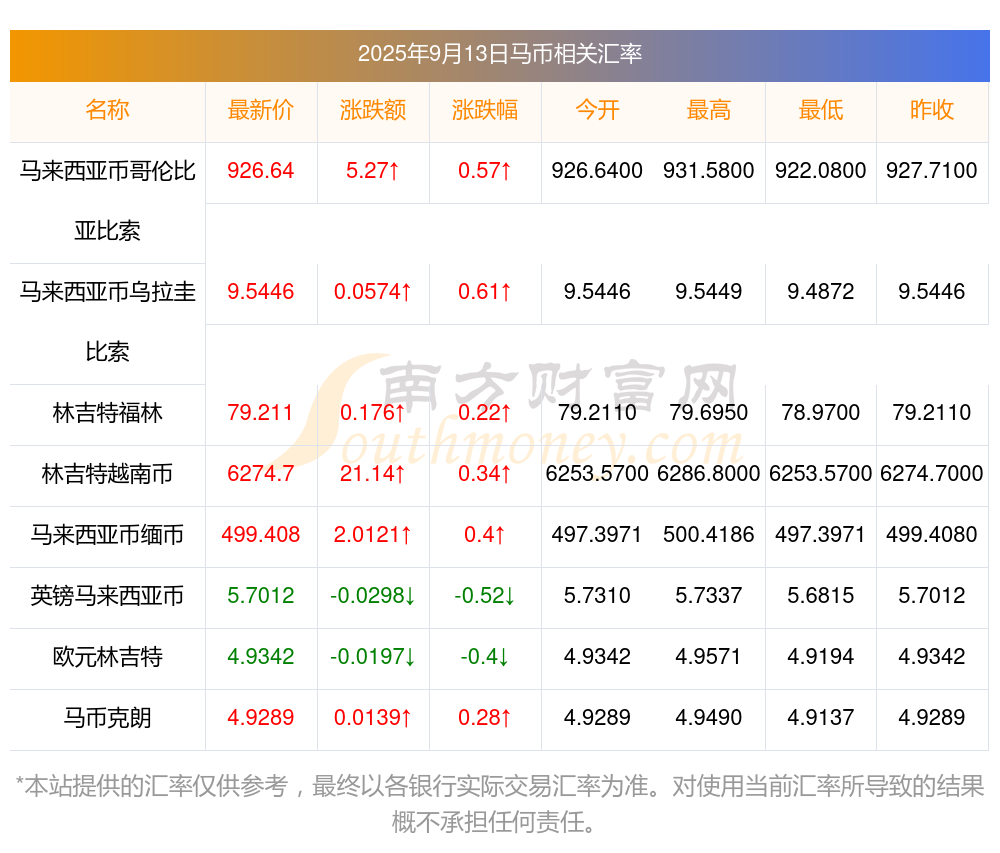Viewport: 1000px width, 853px height.
Task: Select the 最低 column header
Action: click(x=821, y=110)
